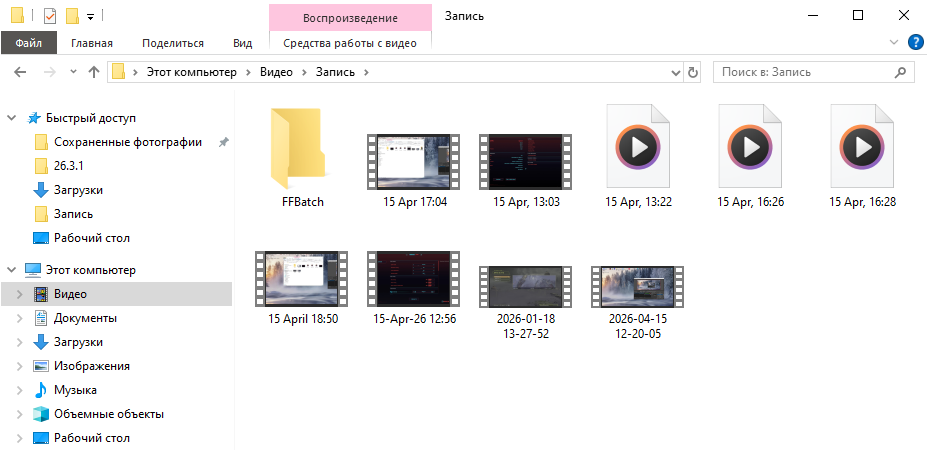Switch to the Поделиться ribbon tab
Image resolution: width=928 pixels, height=450 pixels.
click(173, 43)
